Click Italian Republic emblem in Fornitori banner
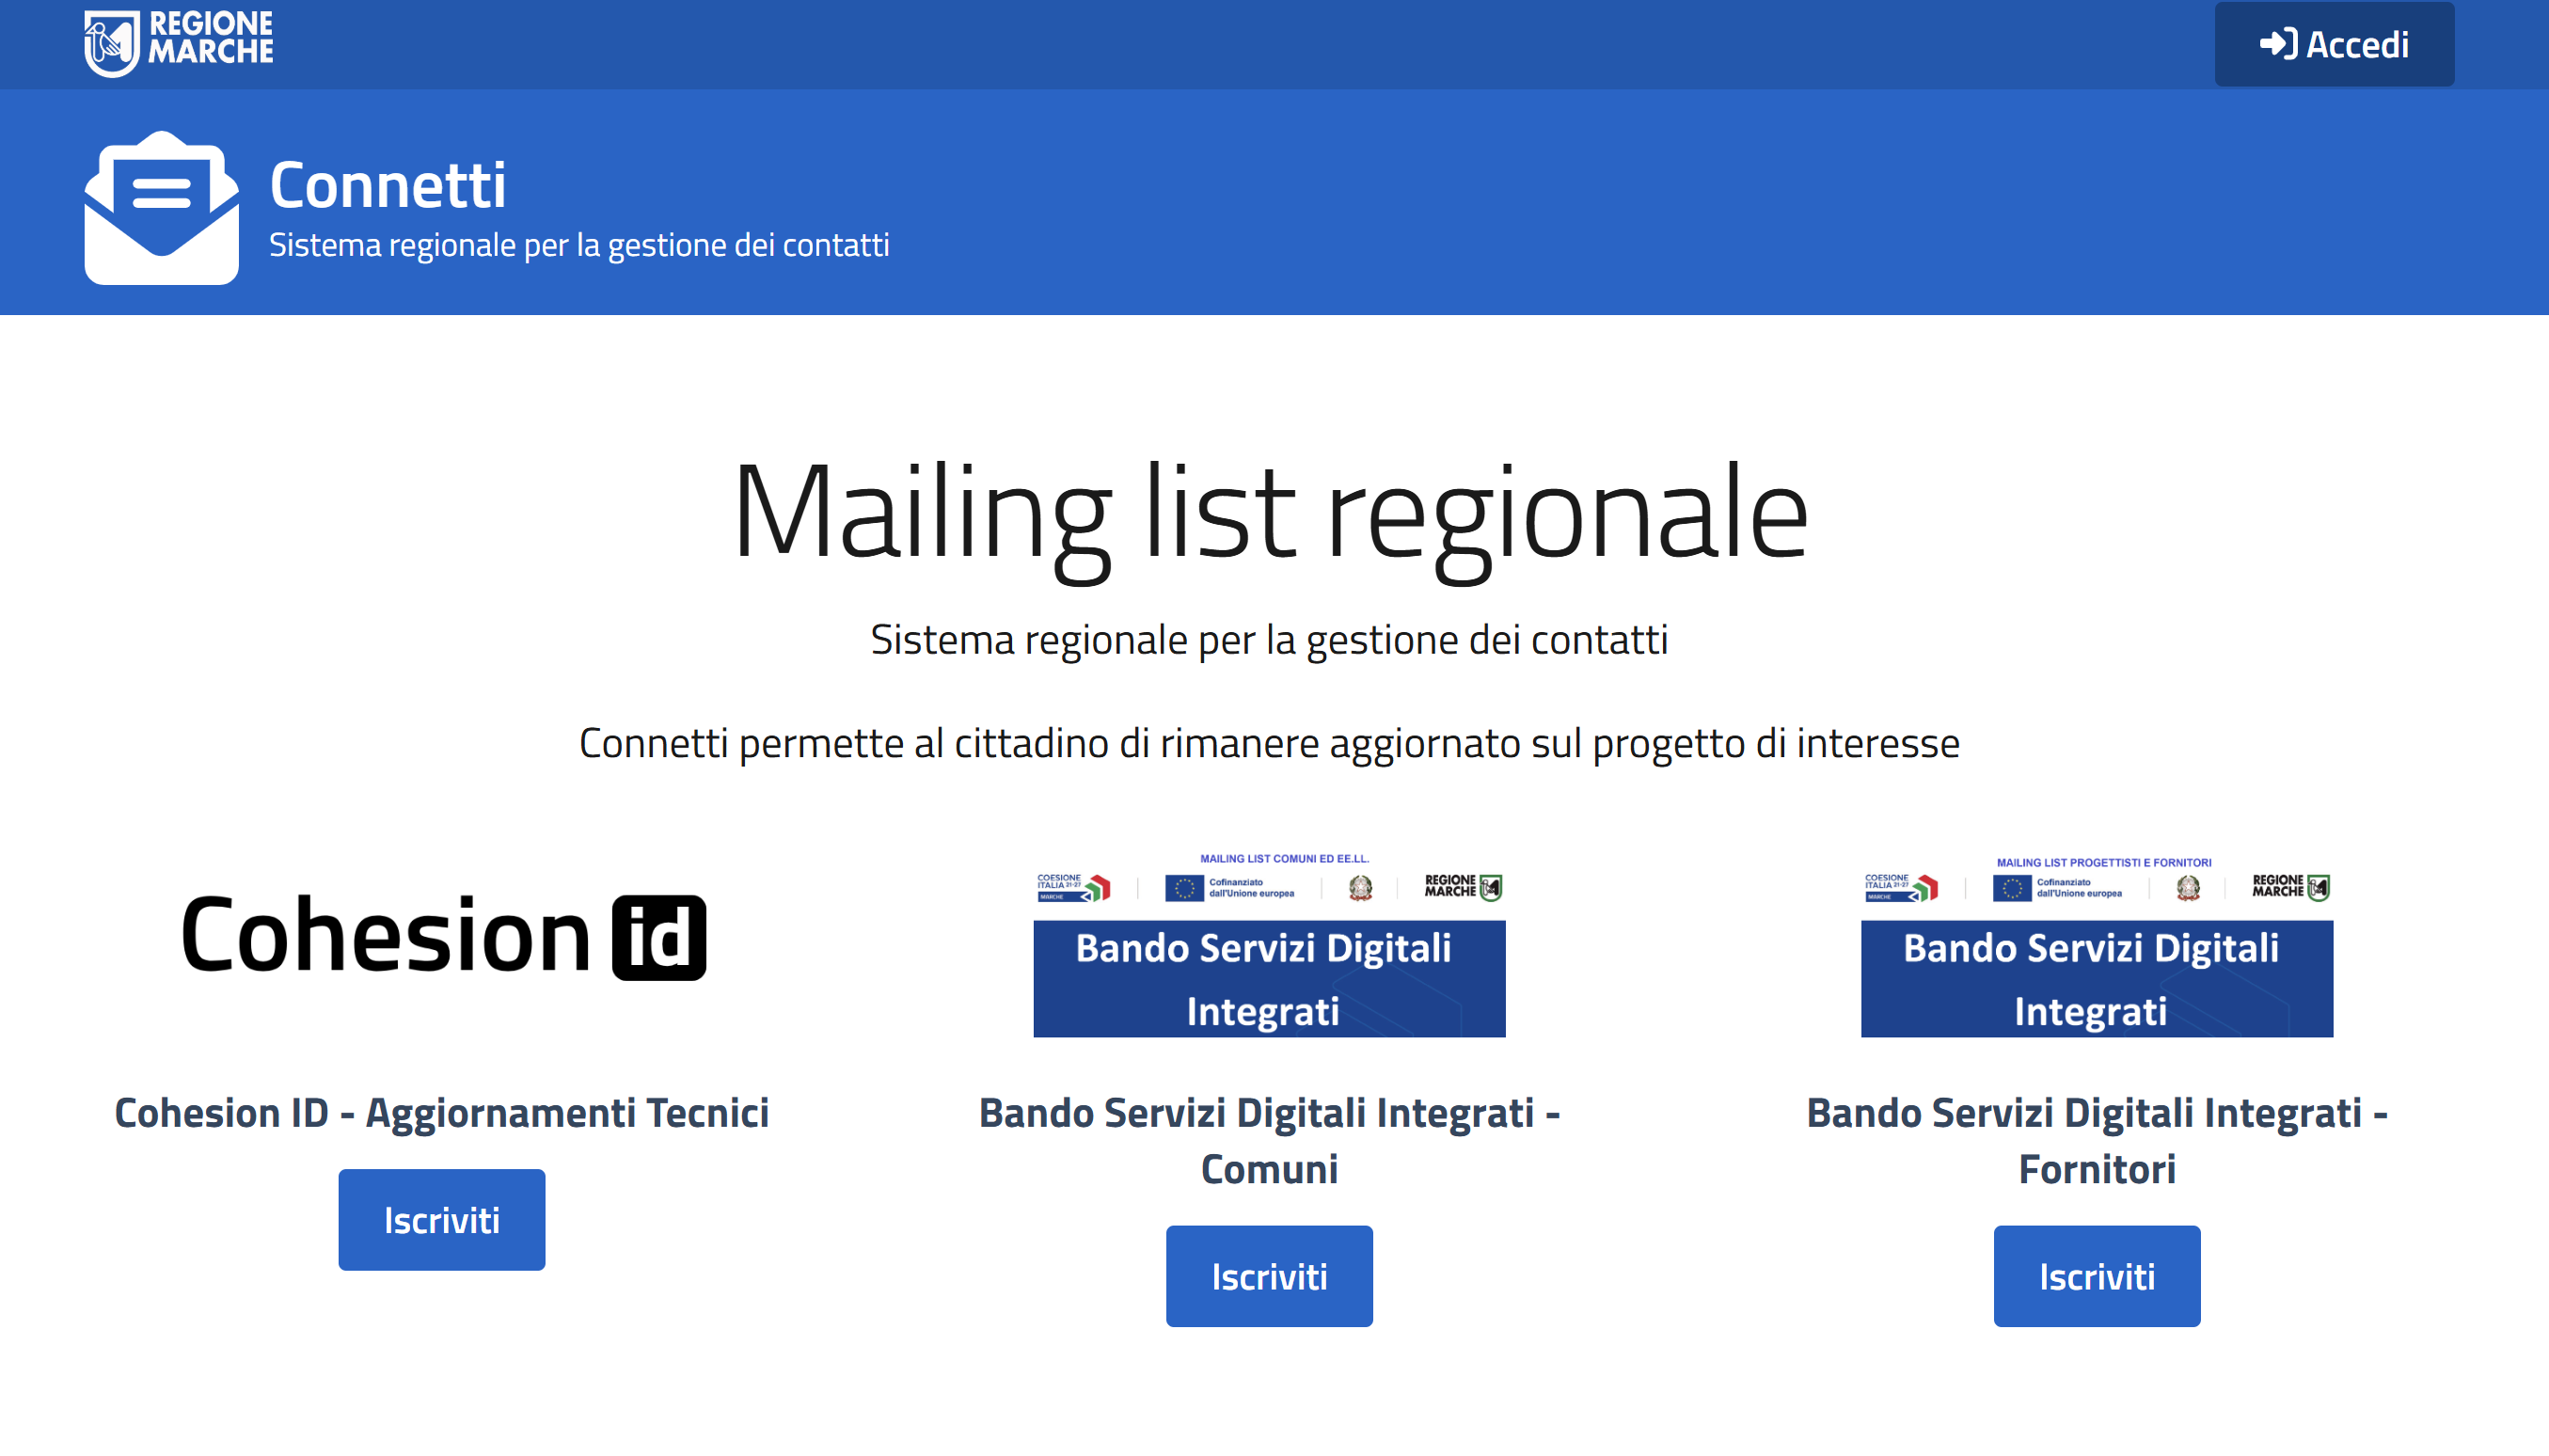 (x=2187, y=888)
